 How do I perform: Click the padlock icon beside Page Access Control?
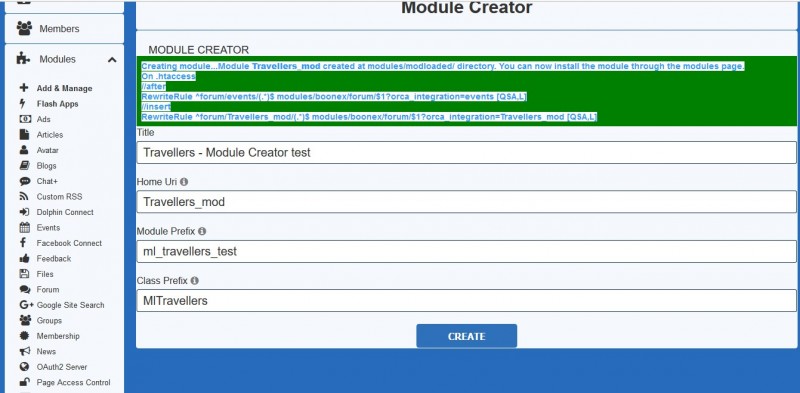point(24,382)
